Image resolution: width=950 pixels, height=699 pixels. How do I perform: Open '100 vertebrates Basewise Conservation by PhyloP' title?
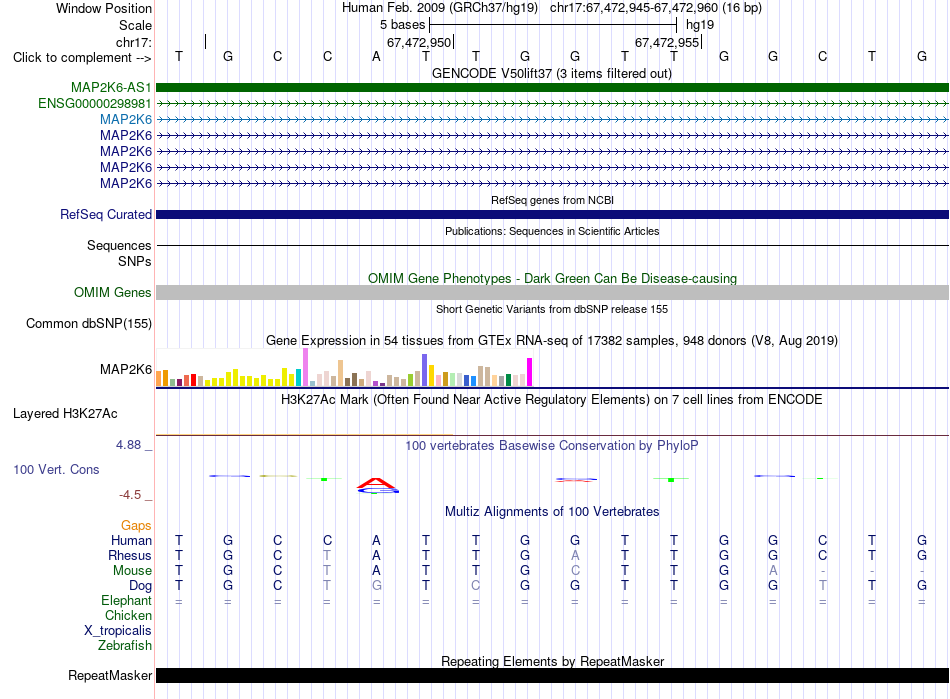pos(551,445)
